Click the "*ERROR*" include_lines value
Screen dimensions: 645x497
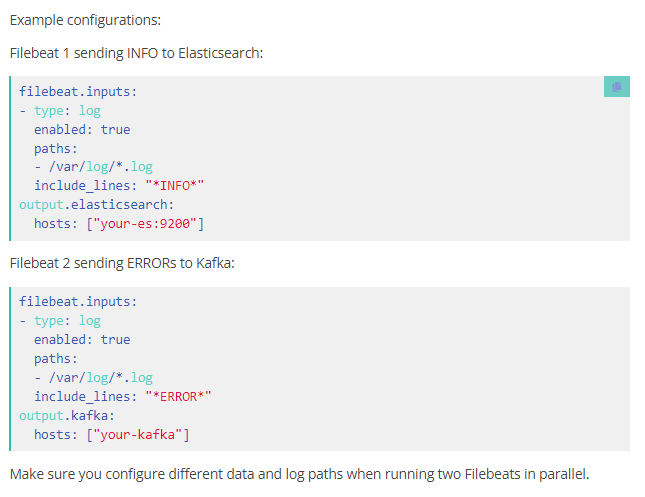pos(178,397)
